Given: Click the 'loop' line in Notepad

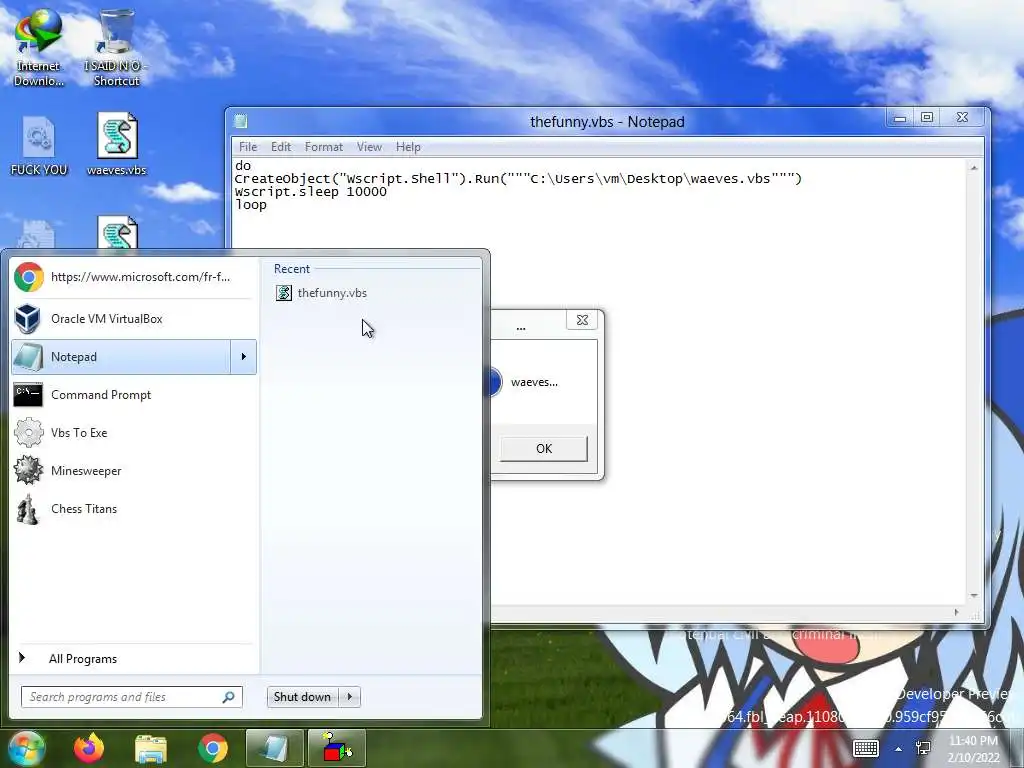Looking at the screenshot, I should 251,205.
